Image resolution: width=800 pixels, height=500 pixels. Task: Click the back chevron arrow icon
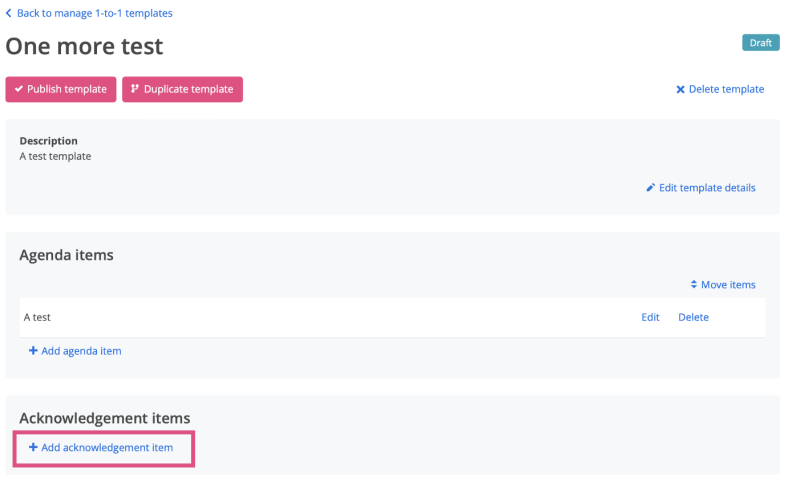pos(9,13)
